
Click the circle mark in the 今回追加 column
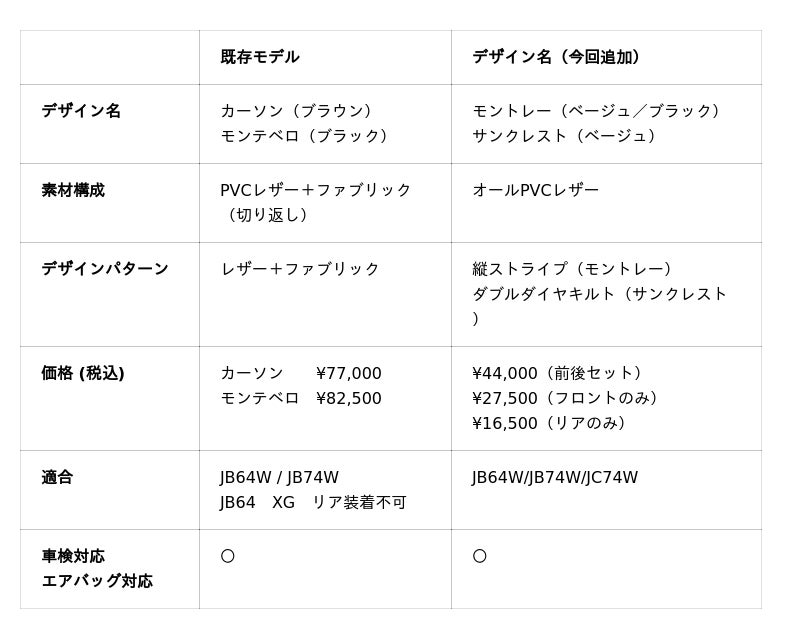(479, 556)
